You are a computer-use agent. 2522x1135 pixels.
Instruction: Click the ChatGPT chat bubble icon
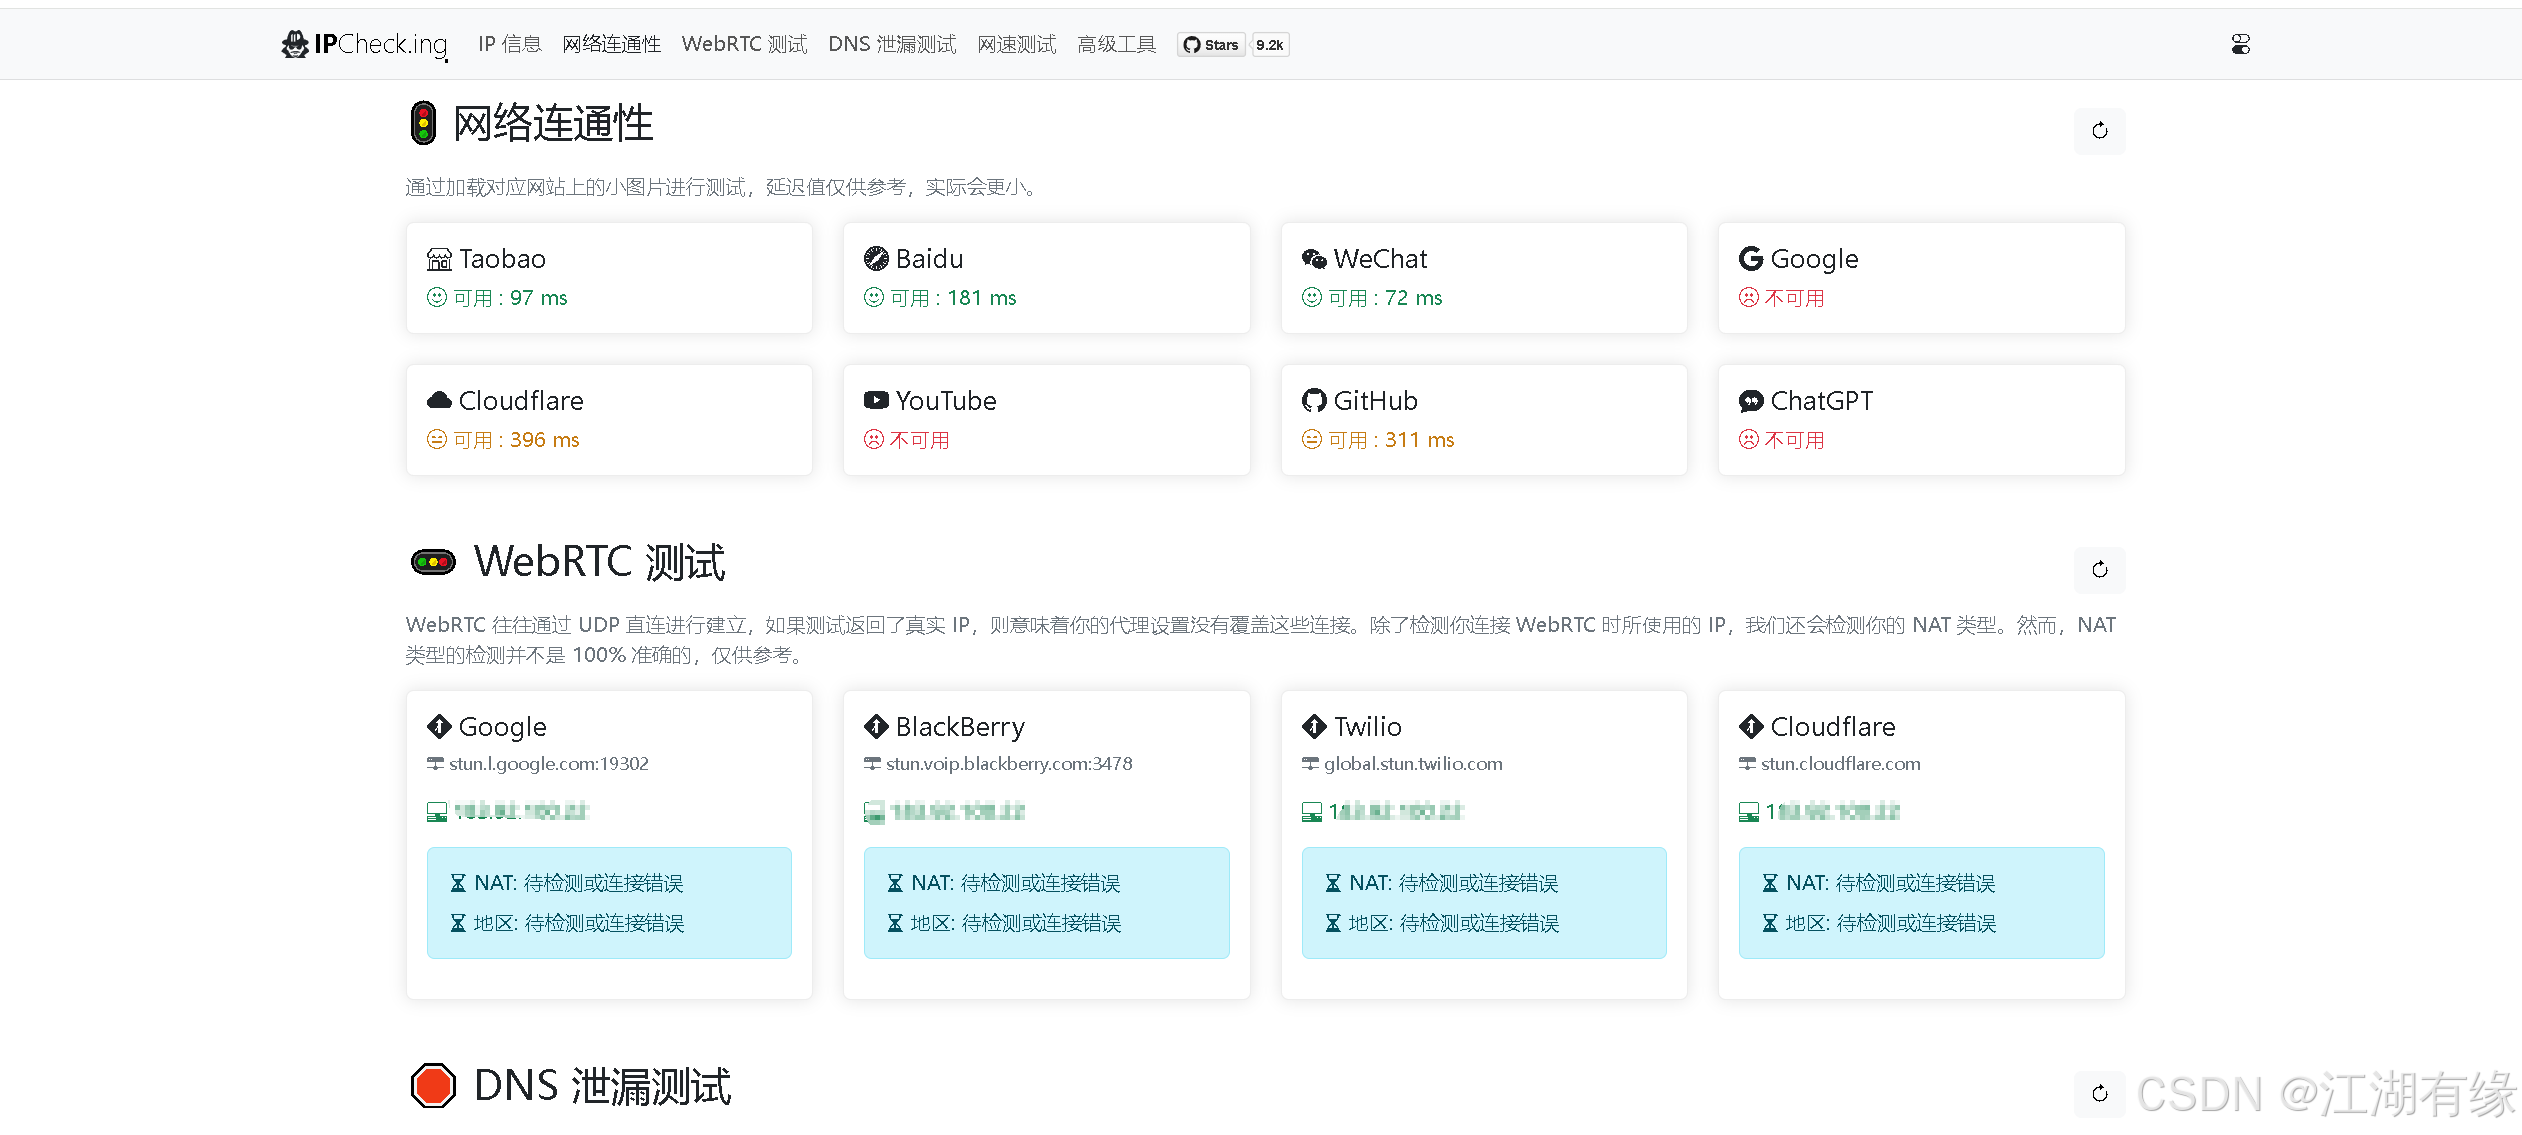[x=1751, y=401]
